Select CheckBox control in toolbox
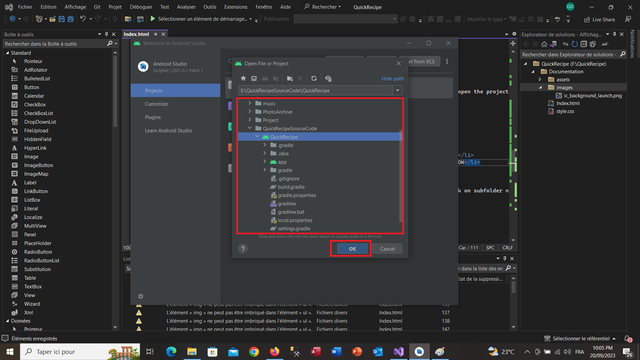This screenshot has width=640, height=360. [35, 104]
